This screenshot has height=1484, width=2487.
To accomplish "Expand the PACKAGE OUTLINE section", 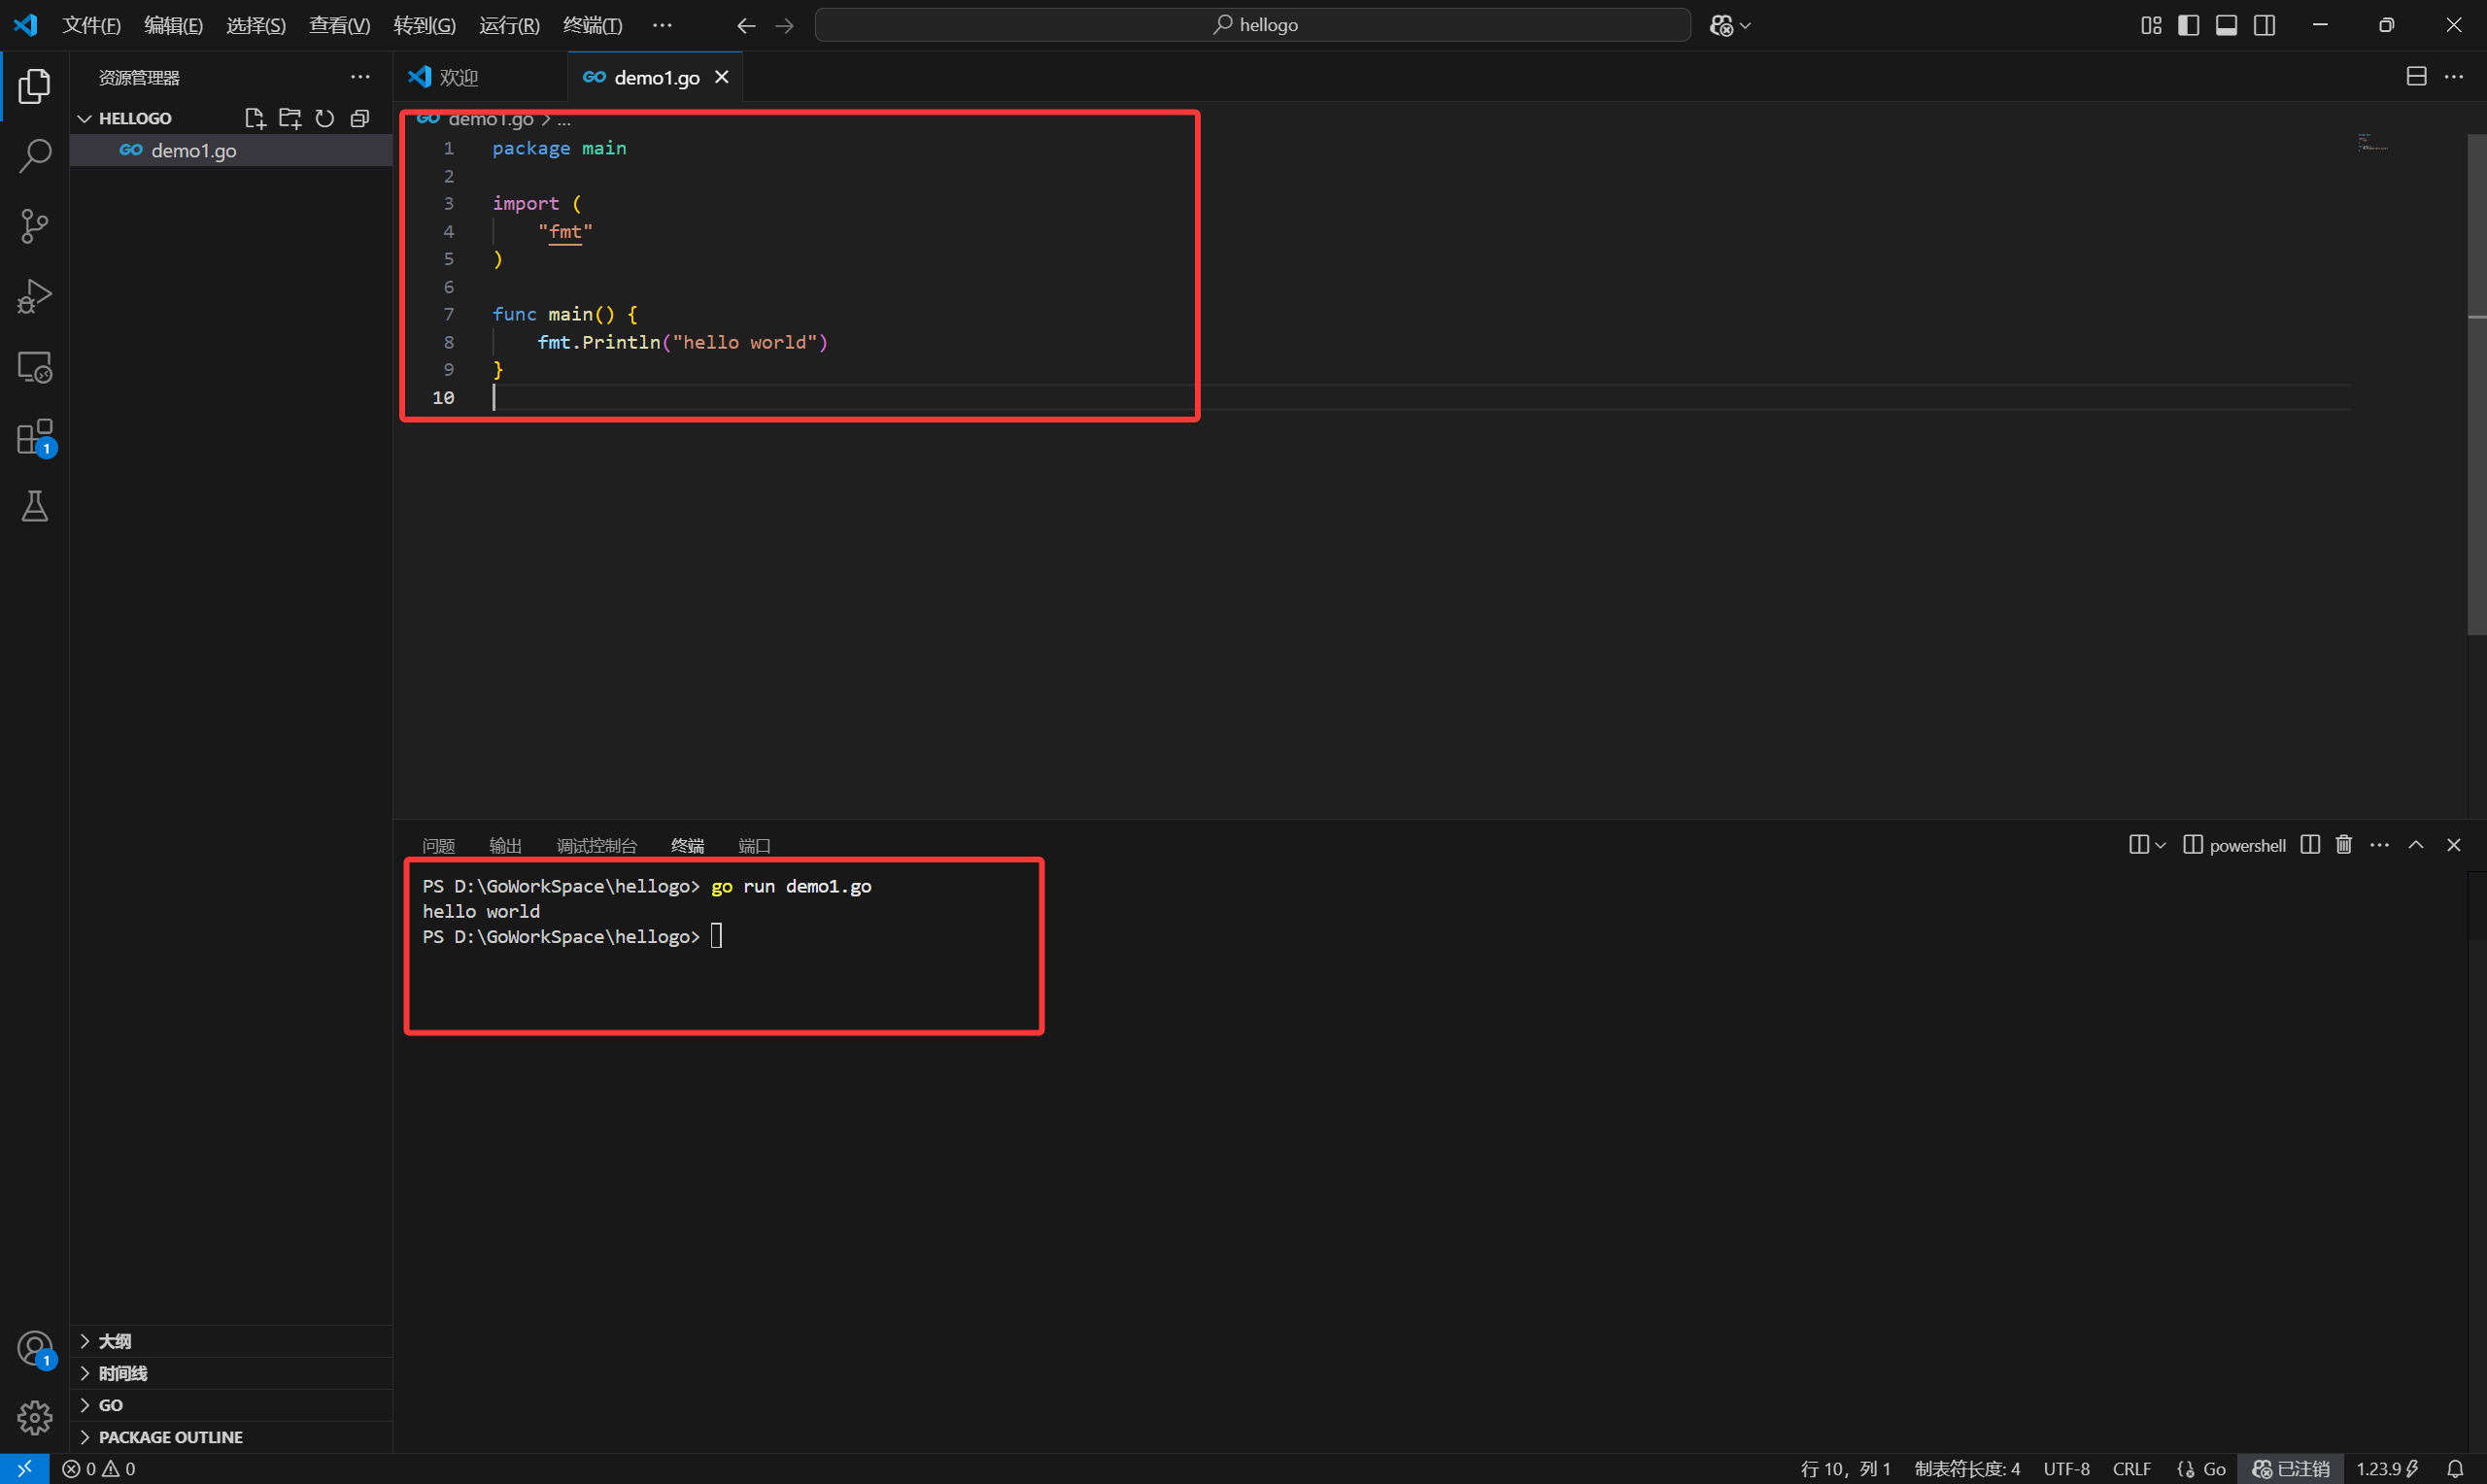I will (x=170, y=1437).
